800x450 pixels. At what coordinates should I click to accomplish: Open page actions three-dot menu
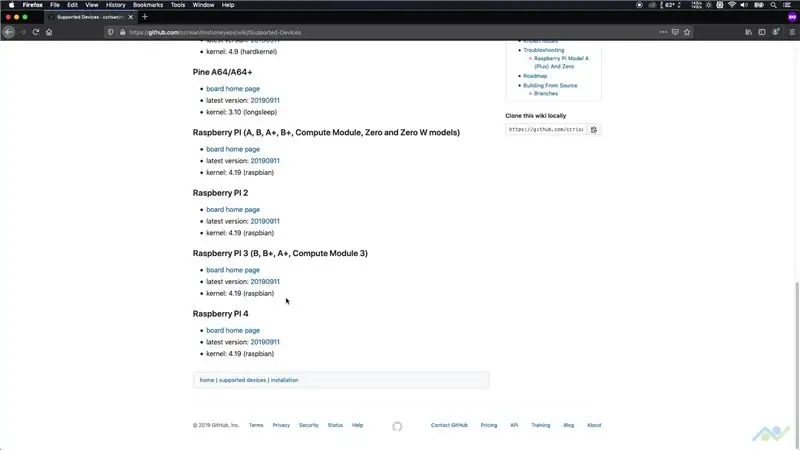coord(663,32)
